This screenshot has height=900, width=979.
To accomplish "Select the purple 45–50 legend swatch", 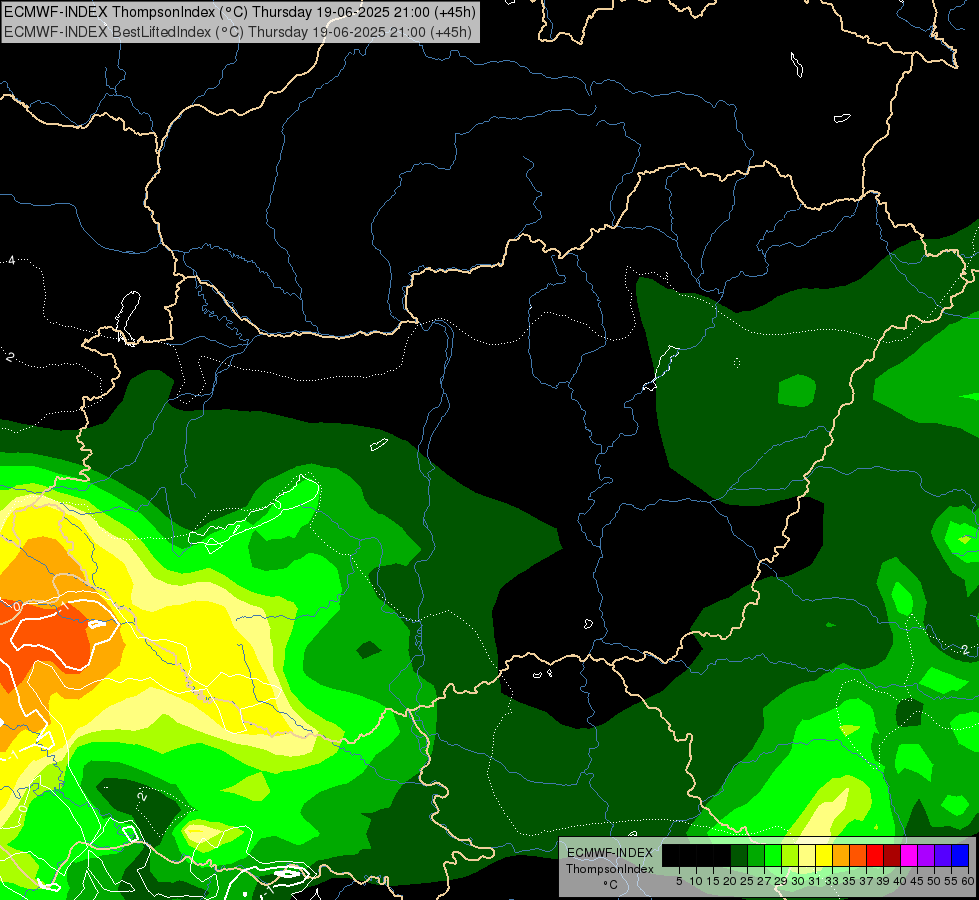I will point(927,855).
